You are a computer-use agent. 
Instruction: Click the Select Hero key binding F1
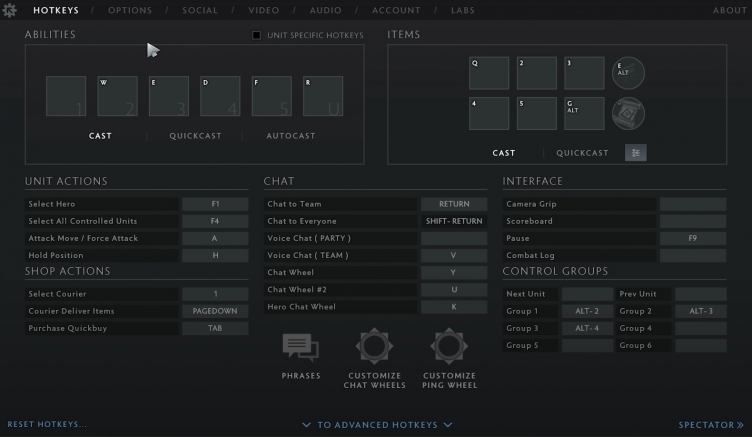coord(215,204)
